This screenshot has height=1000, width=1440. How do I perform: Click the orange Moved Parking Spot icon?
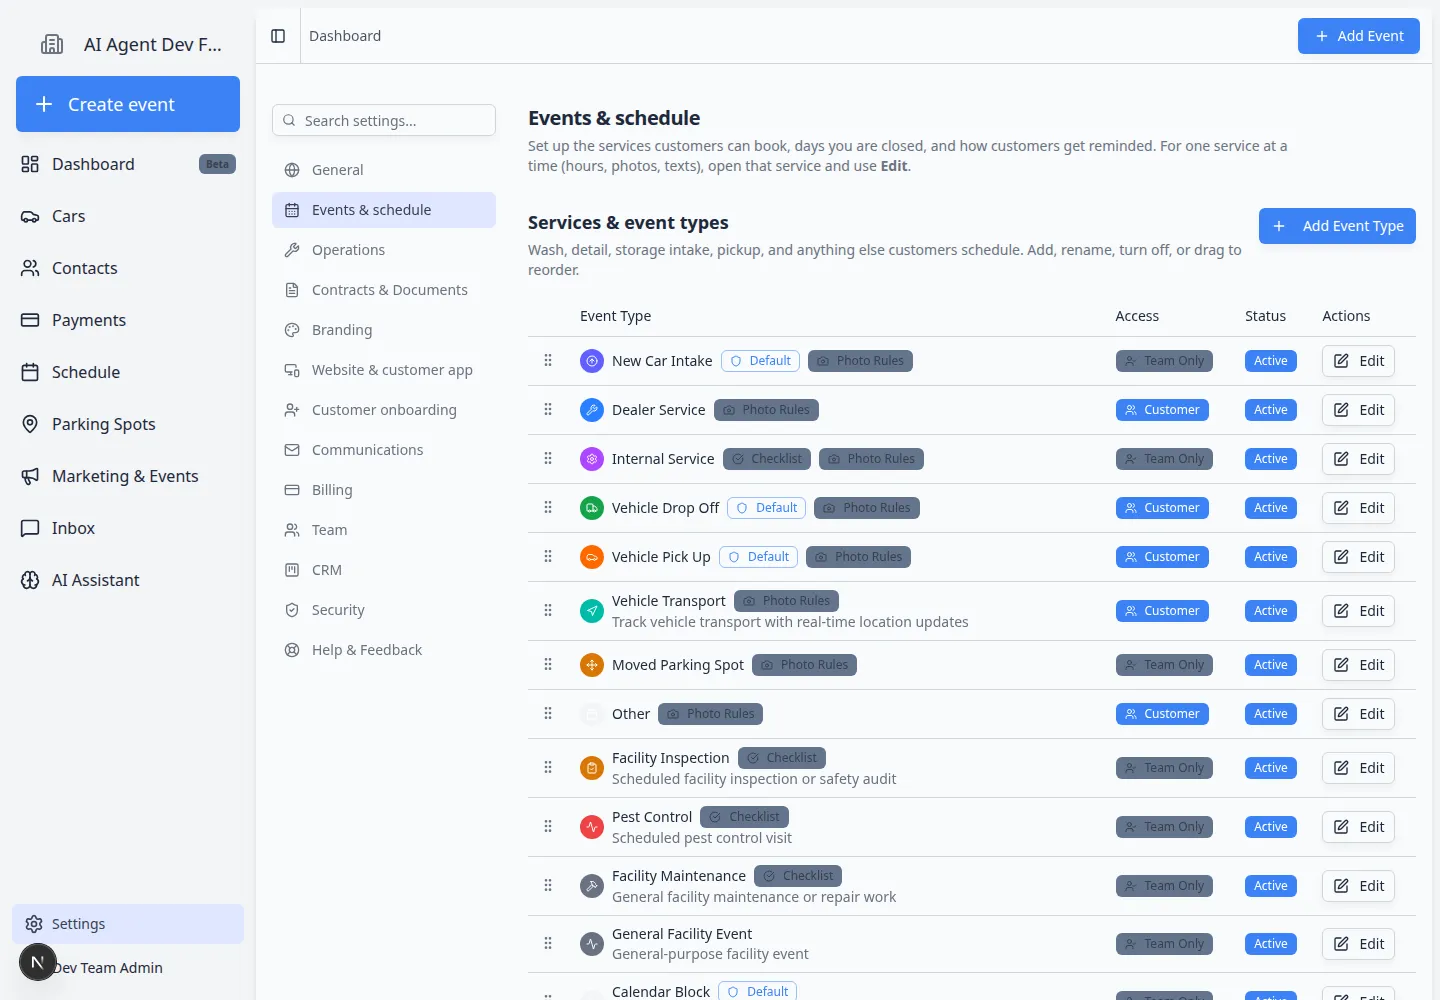(592, 665)
